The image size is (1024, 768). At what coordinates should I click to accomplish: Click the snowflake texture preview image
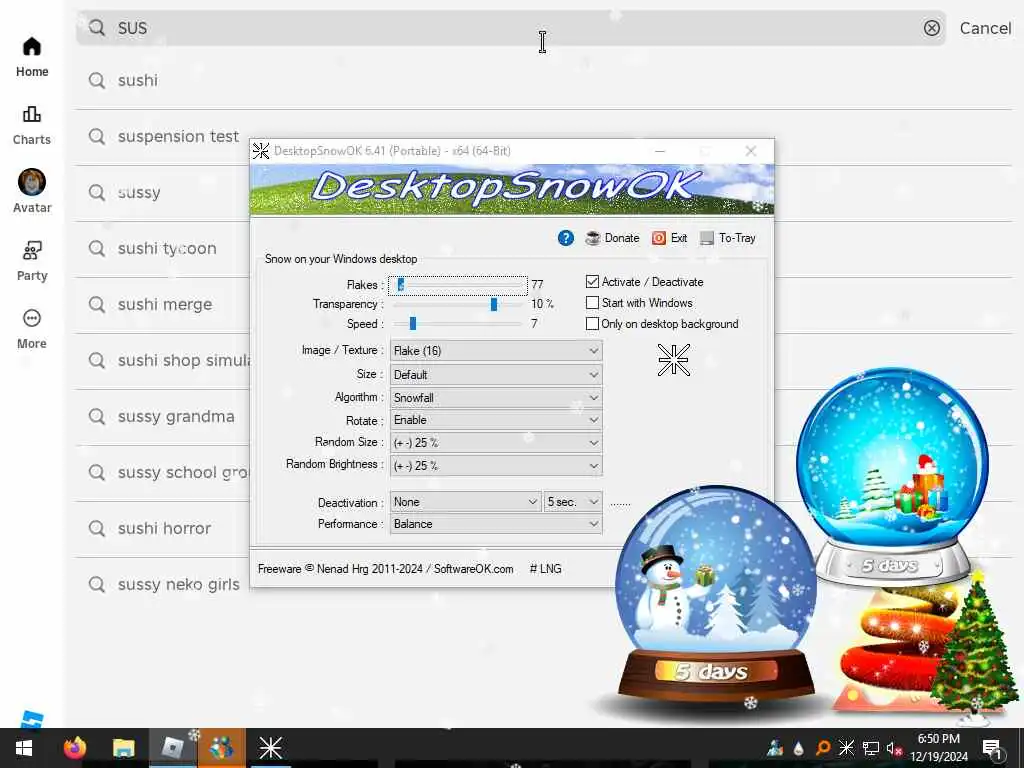click(x=674, y=360)
